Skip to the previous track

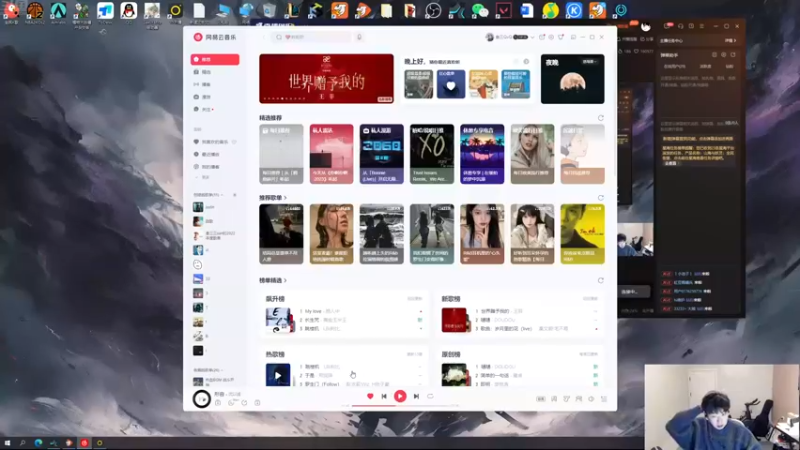[384, 396]
